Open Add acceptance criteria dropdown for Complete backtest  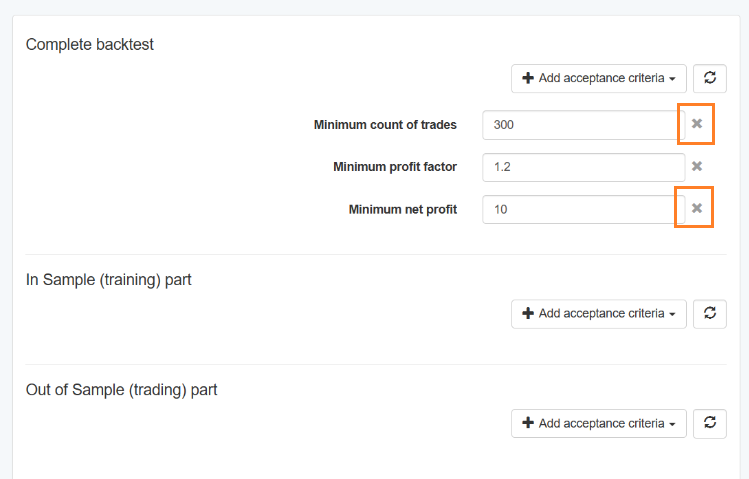(x=599, y=78)
